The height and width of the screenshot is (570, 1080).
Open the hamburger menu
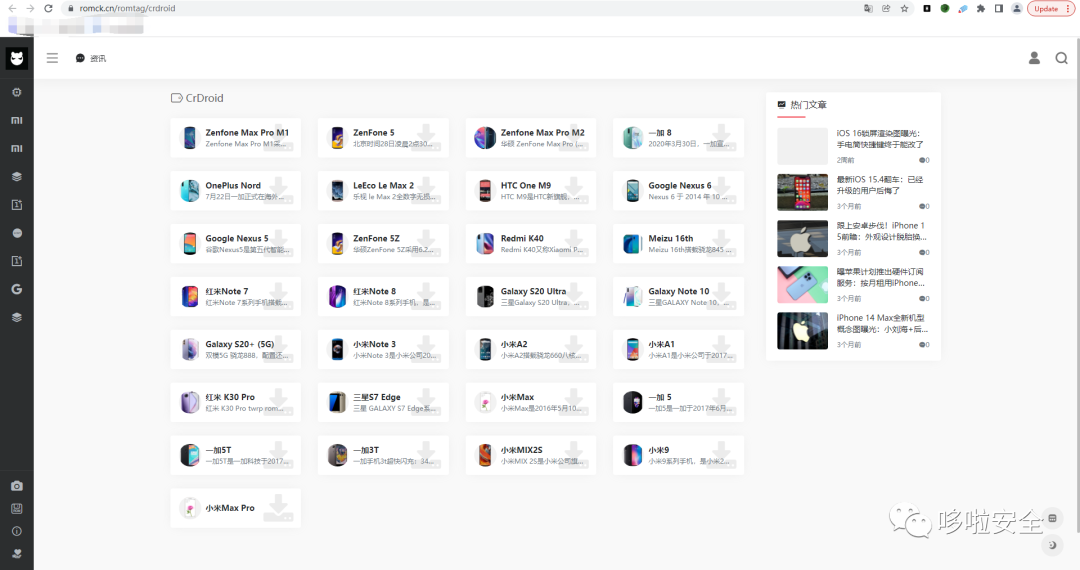pos(52,59)
